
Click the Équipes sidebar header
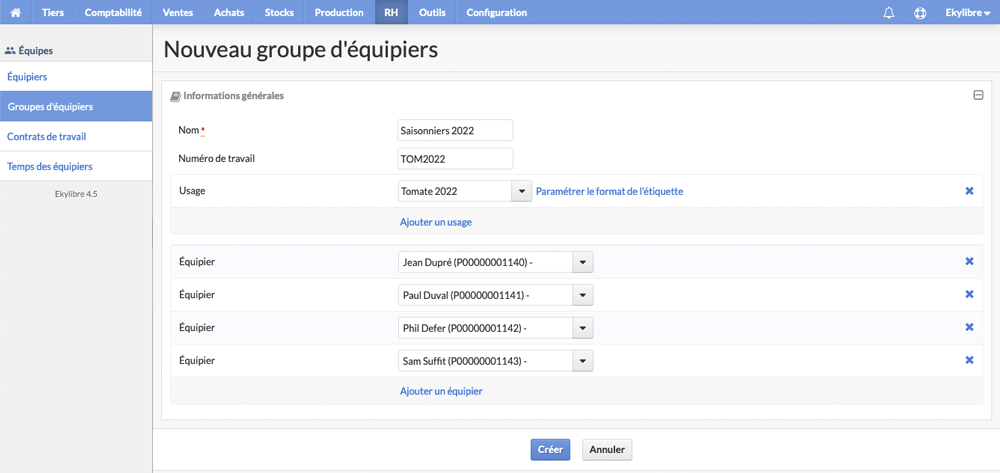pos(29,50)
